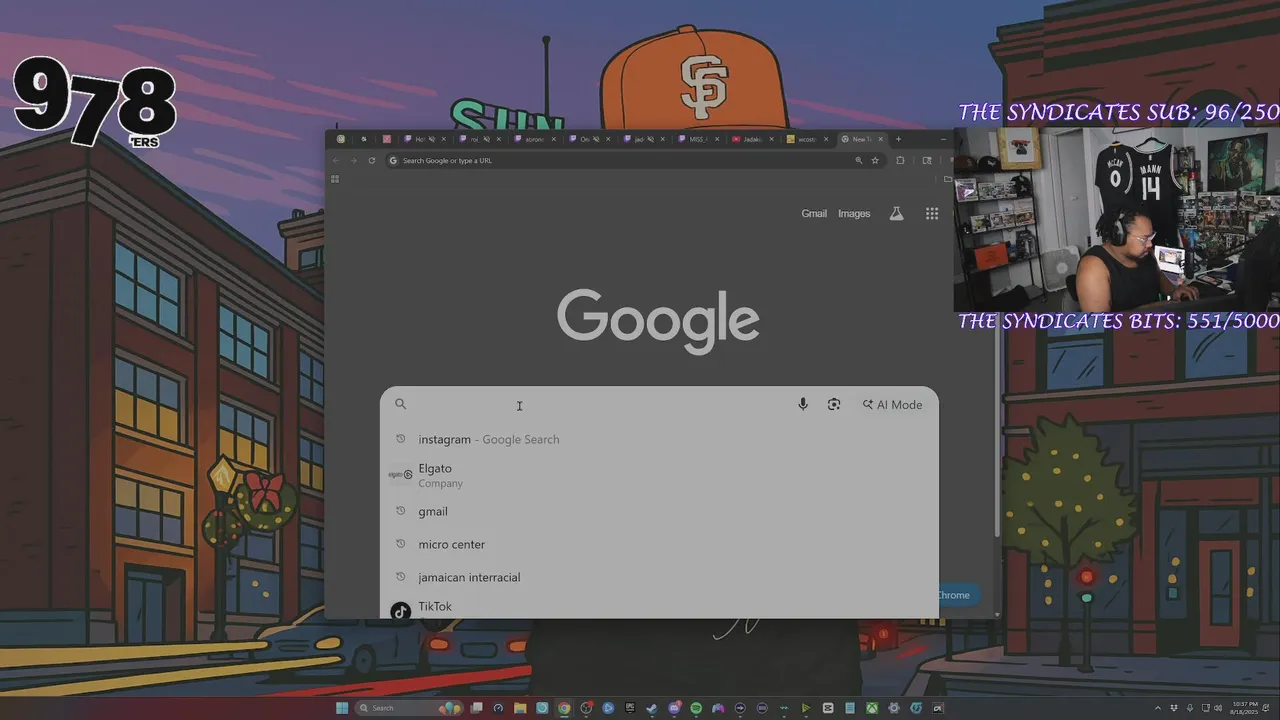
Task: Open Gmail link on the Google page
Action: (x=814, y=213)
